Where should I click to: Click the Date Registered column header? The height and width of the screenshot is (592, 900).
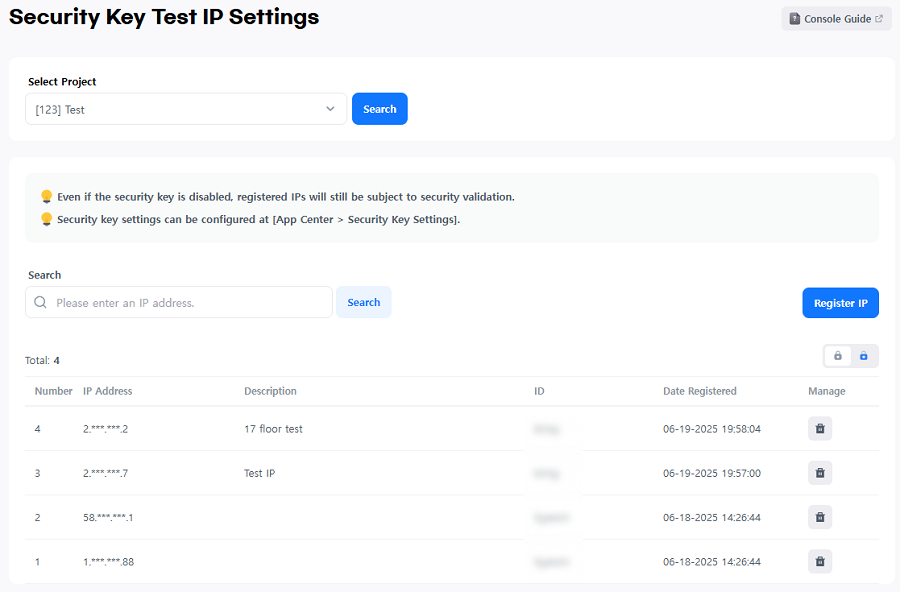click(x=699, y=391)
